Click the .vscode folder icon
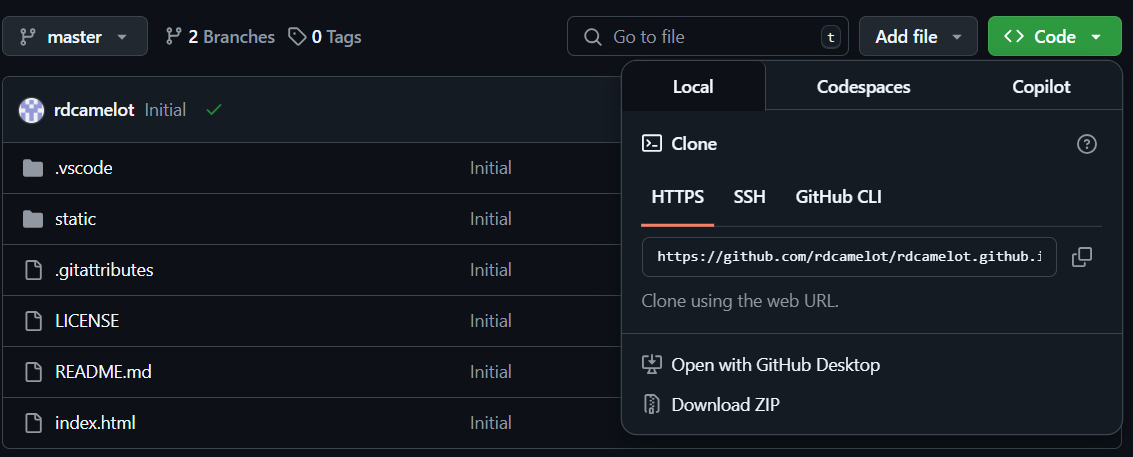The width and height of the screenshot is (1133, 457). point(33,168)
